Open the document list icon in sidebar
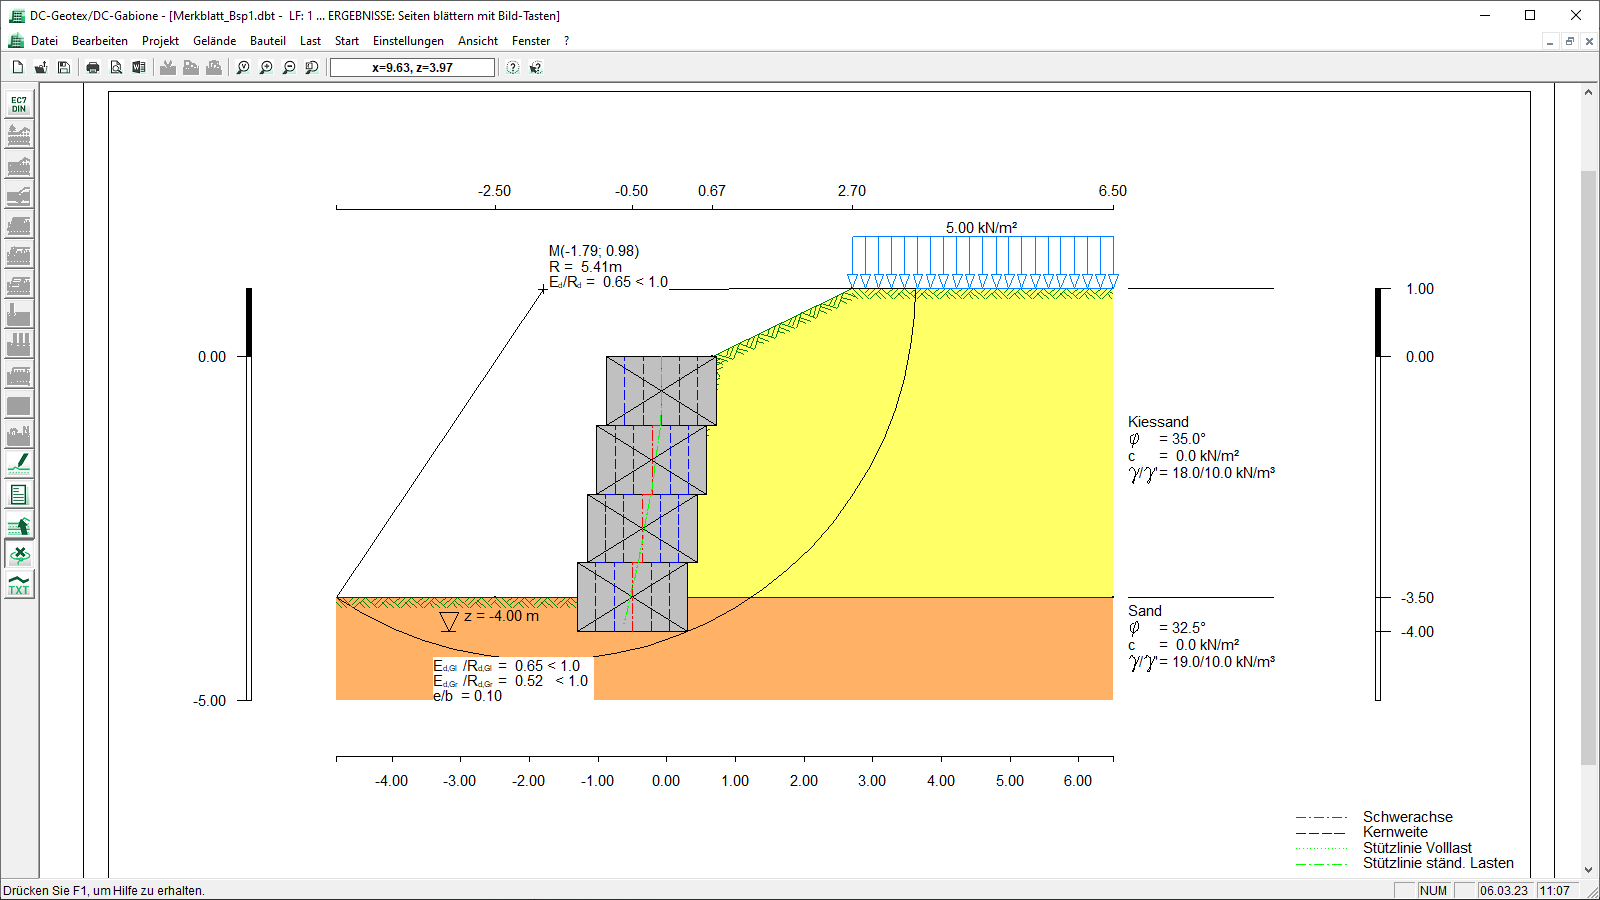This screenshot has height=900, width=1600. tap(19, 495)
